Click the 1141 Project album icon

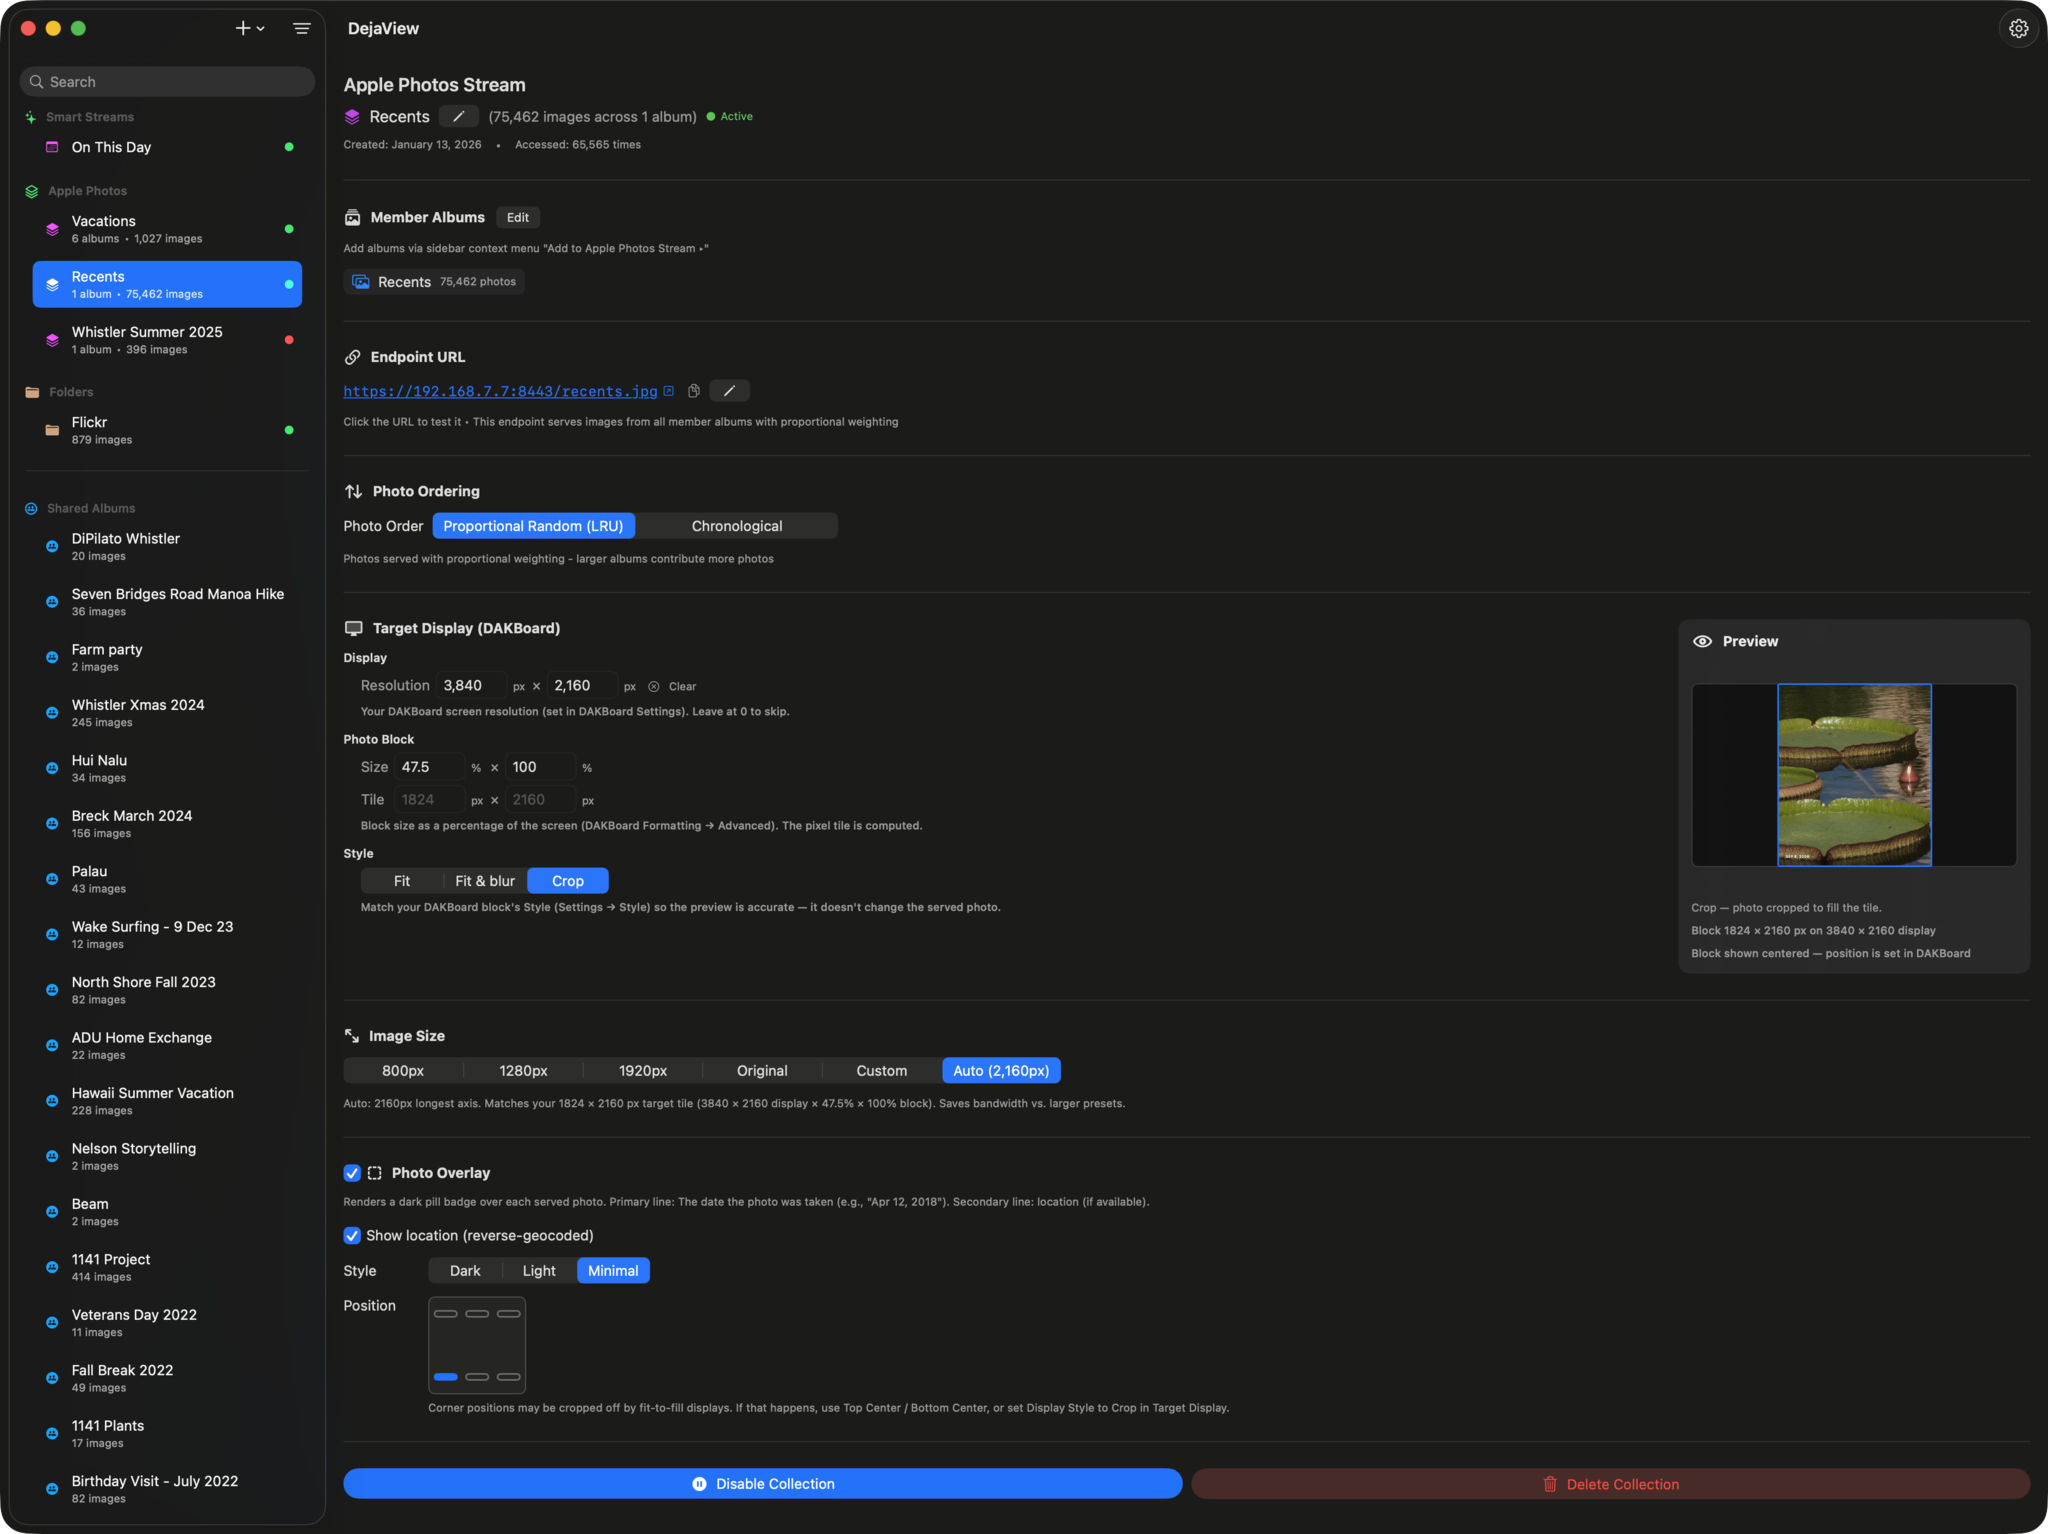(x=52, y=1268)
